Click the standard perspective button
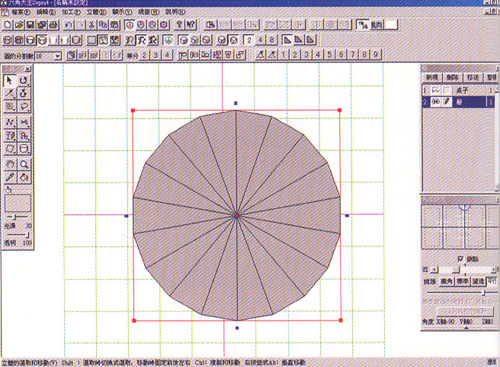 pos(462,281)
